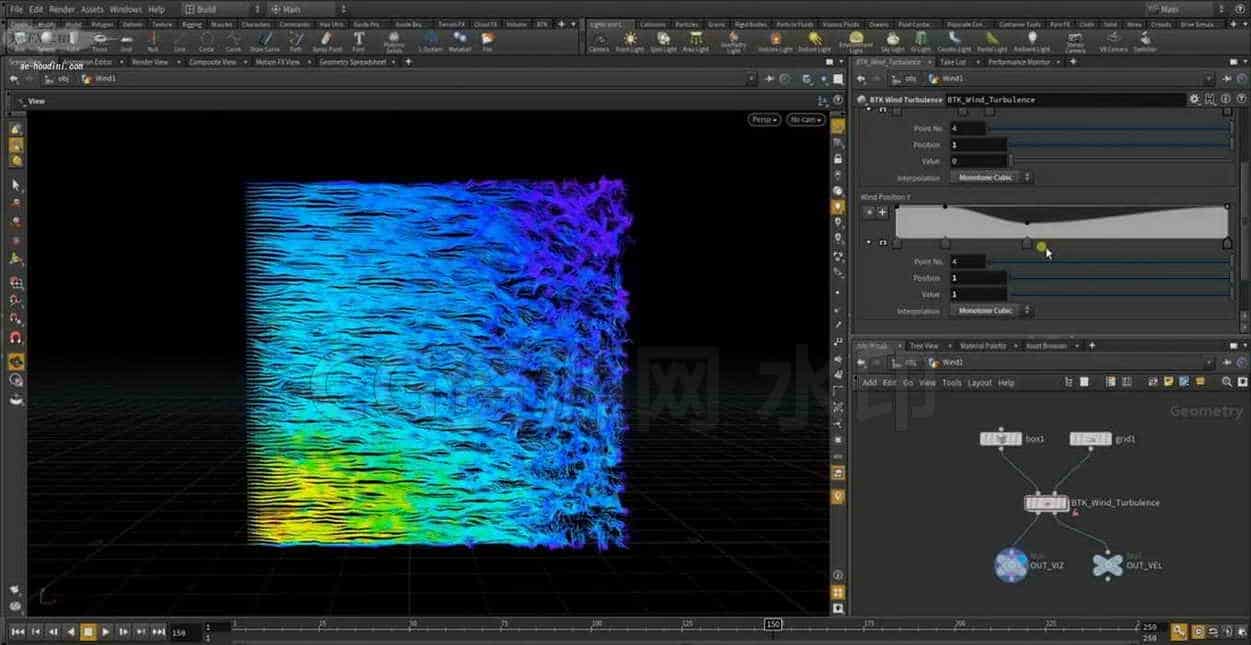The height and width of the screenshot is (645, 1251).
Task: Add a Sky Light from the shelf
Action: [893, 41]
